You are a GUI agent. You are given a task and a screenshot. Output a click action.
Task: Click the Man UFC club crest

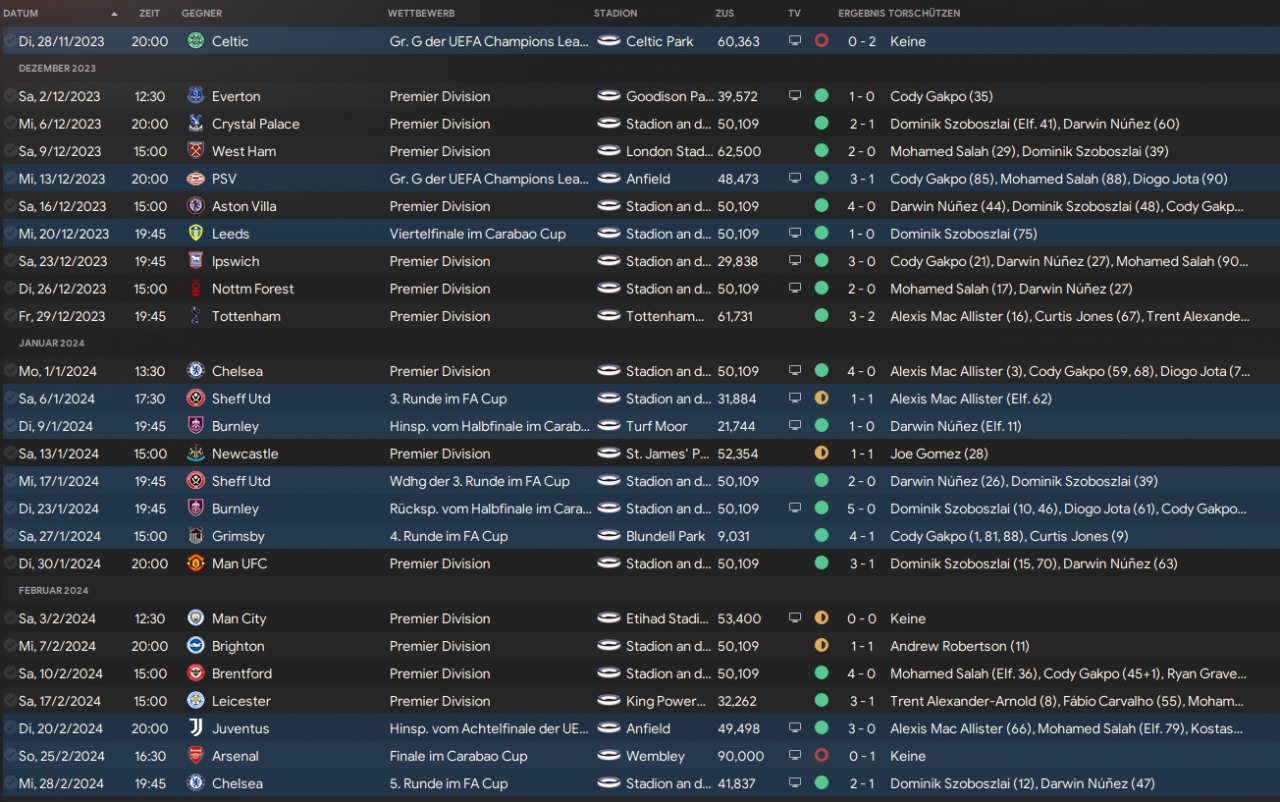pyautogui.click(x=195, y=564)
